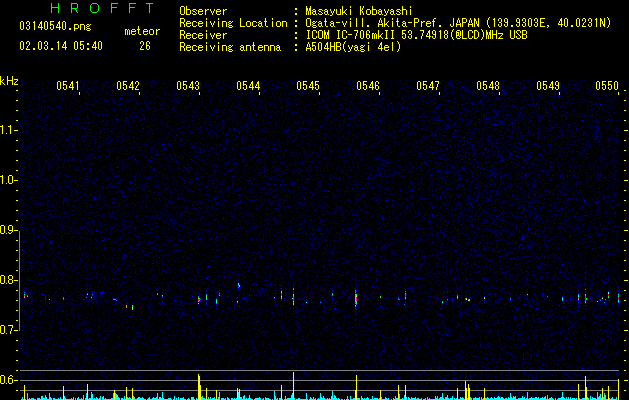Click the Receiver label
Image resolution: width=629 pixels, height=400 pixels.
[x=203, y=35]
